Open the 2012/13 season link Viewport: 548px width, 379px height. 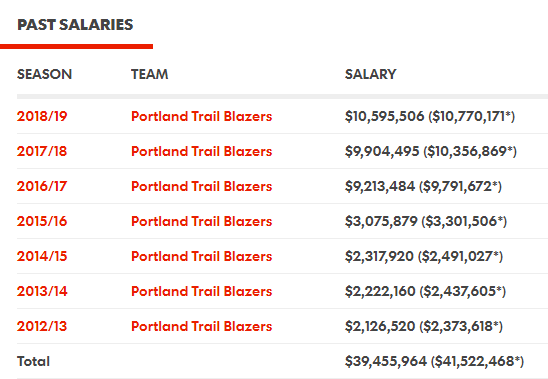coord(42,326)
